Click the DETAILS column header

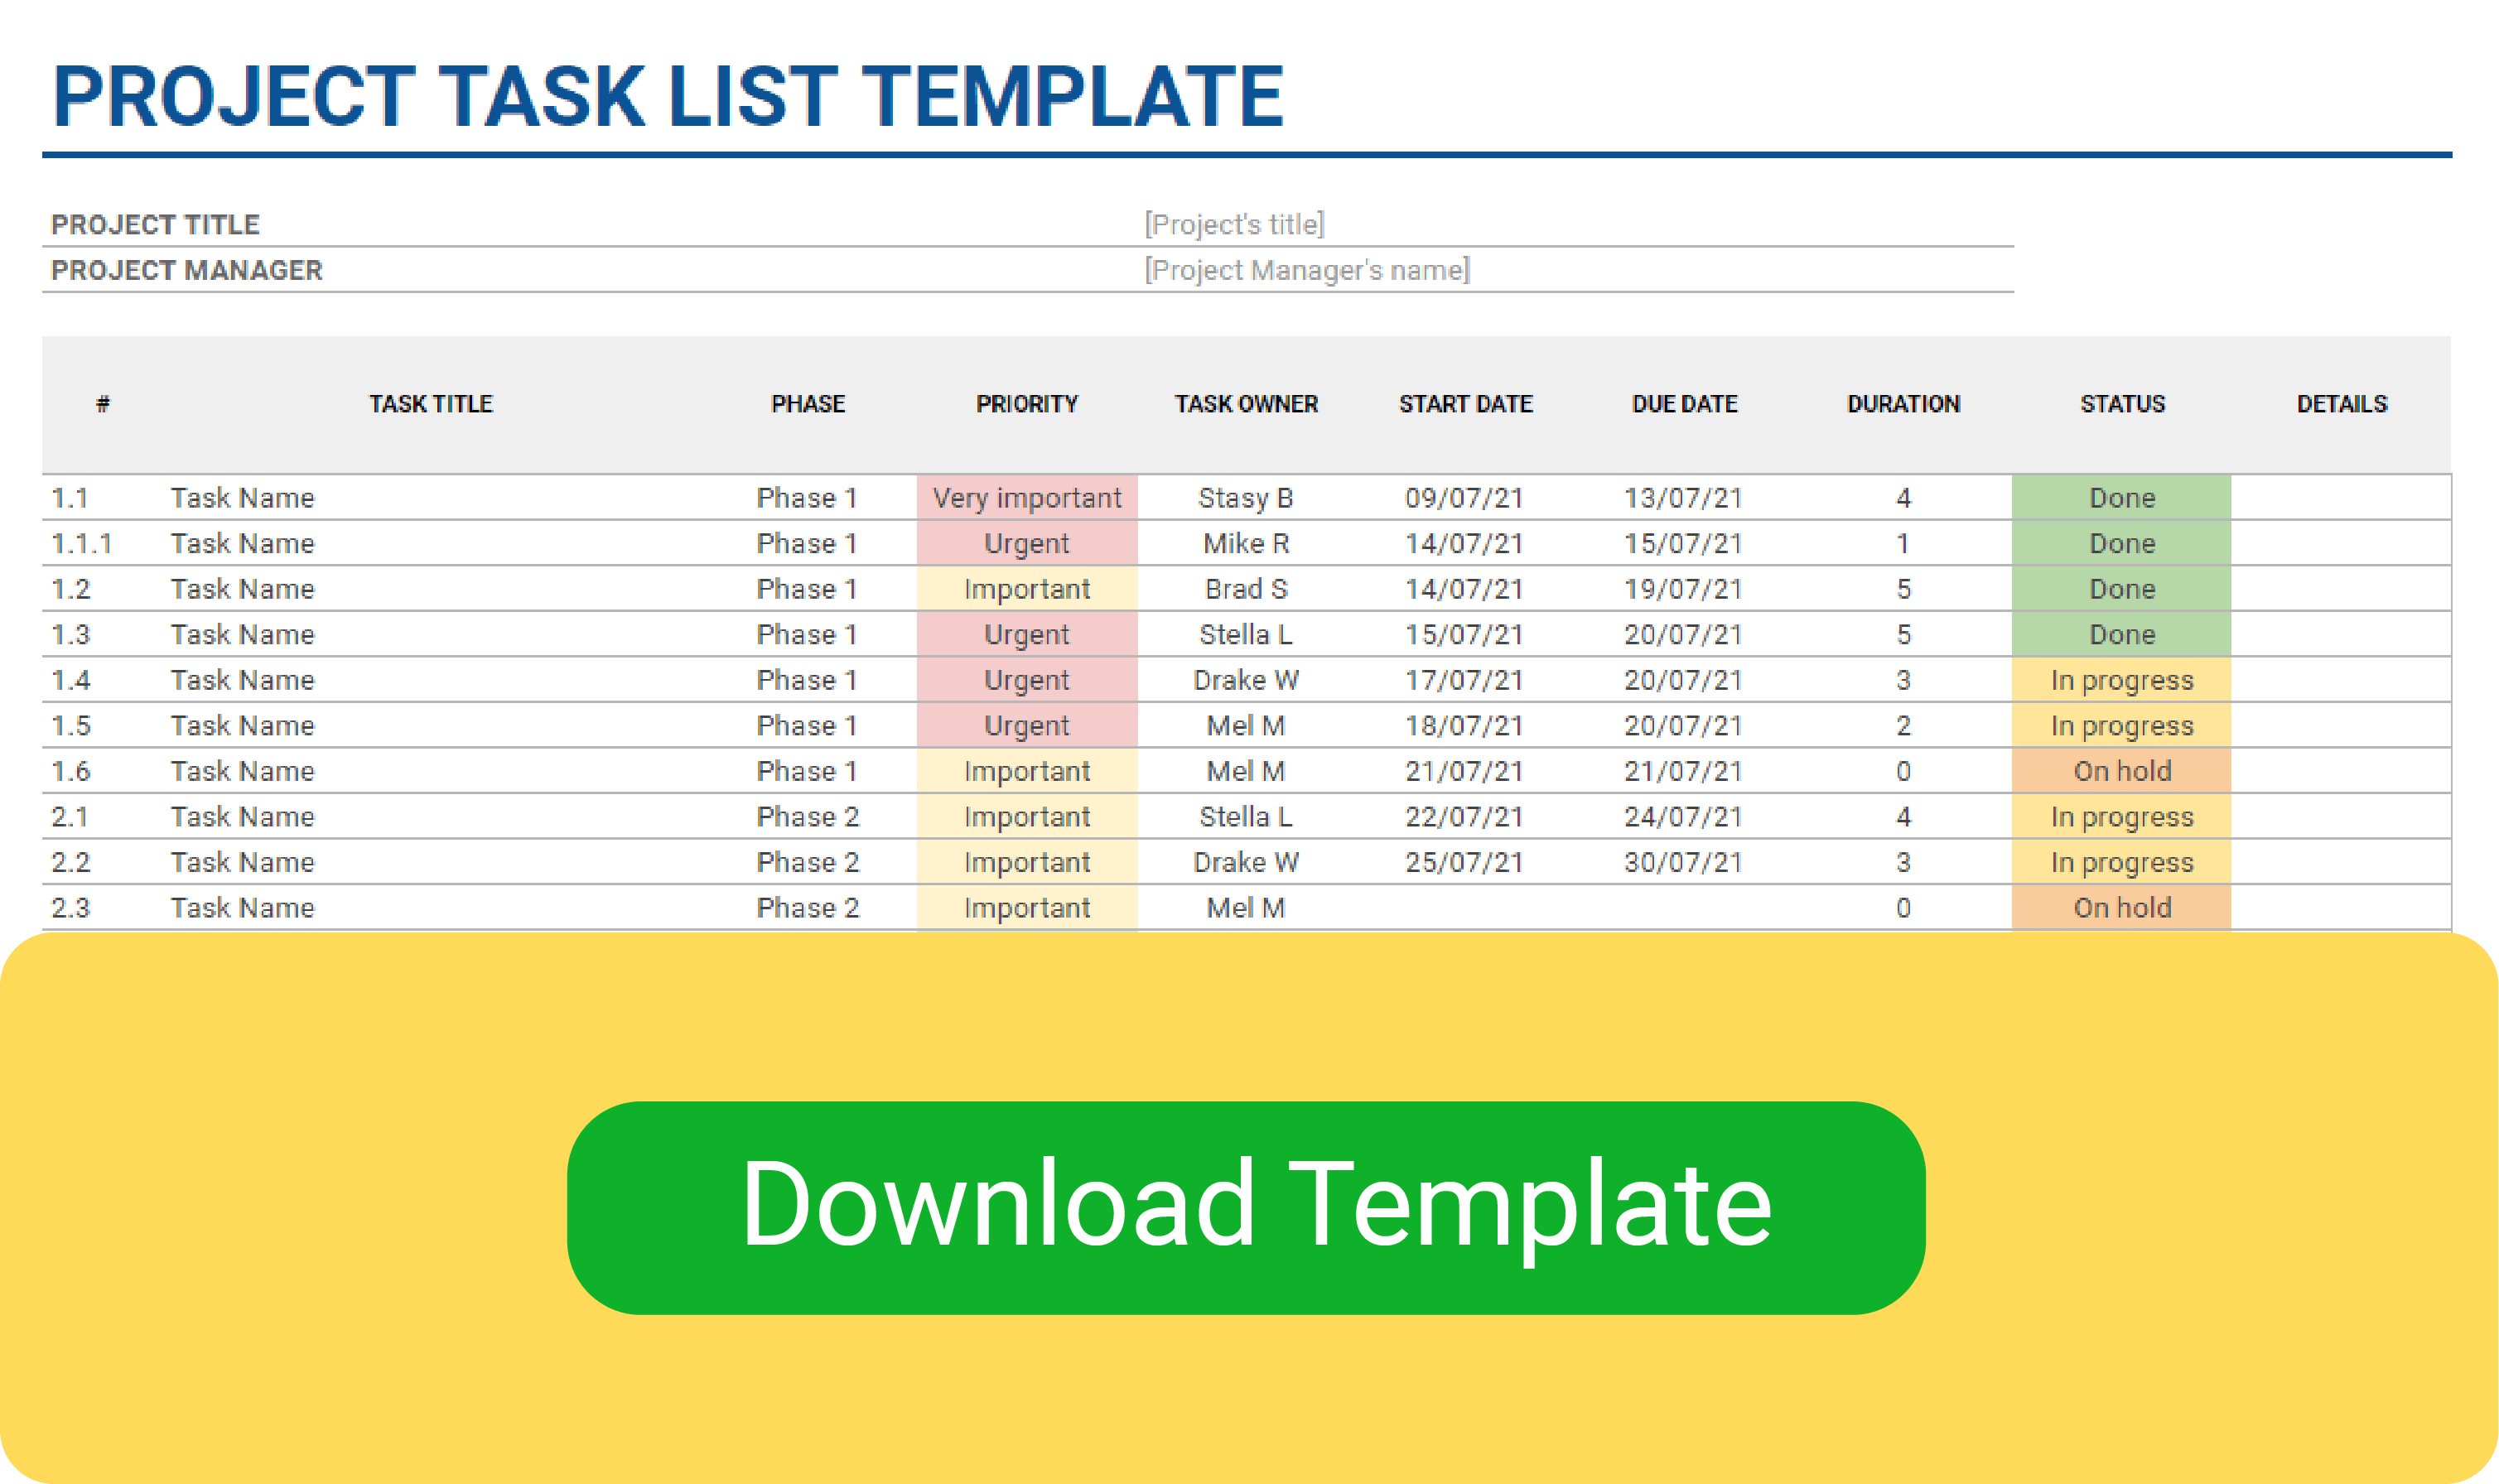(2341, 404)
